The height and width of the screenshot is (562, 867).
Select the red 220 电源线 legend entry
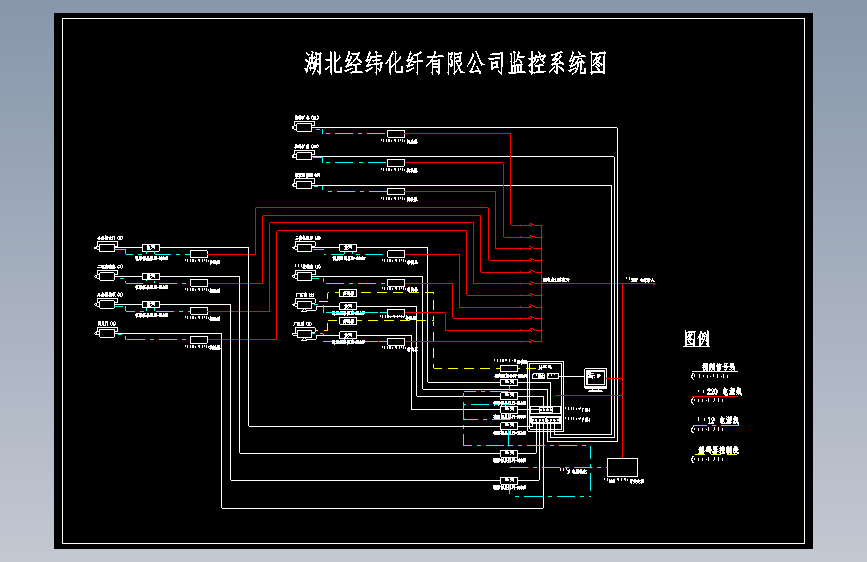(x=717, y=394)
